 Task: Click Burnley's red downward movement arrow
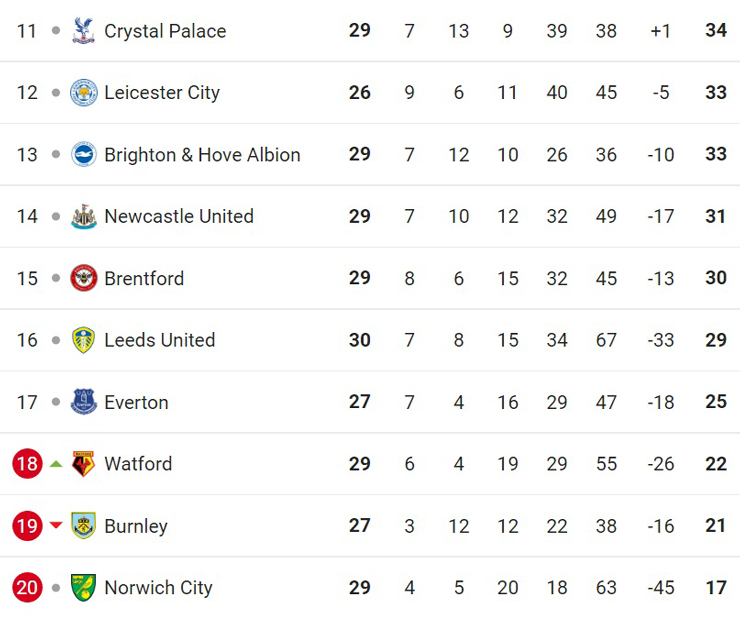pyautogui.click(x=56, y=526)
